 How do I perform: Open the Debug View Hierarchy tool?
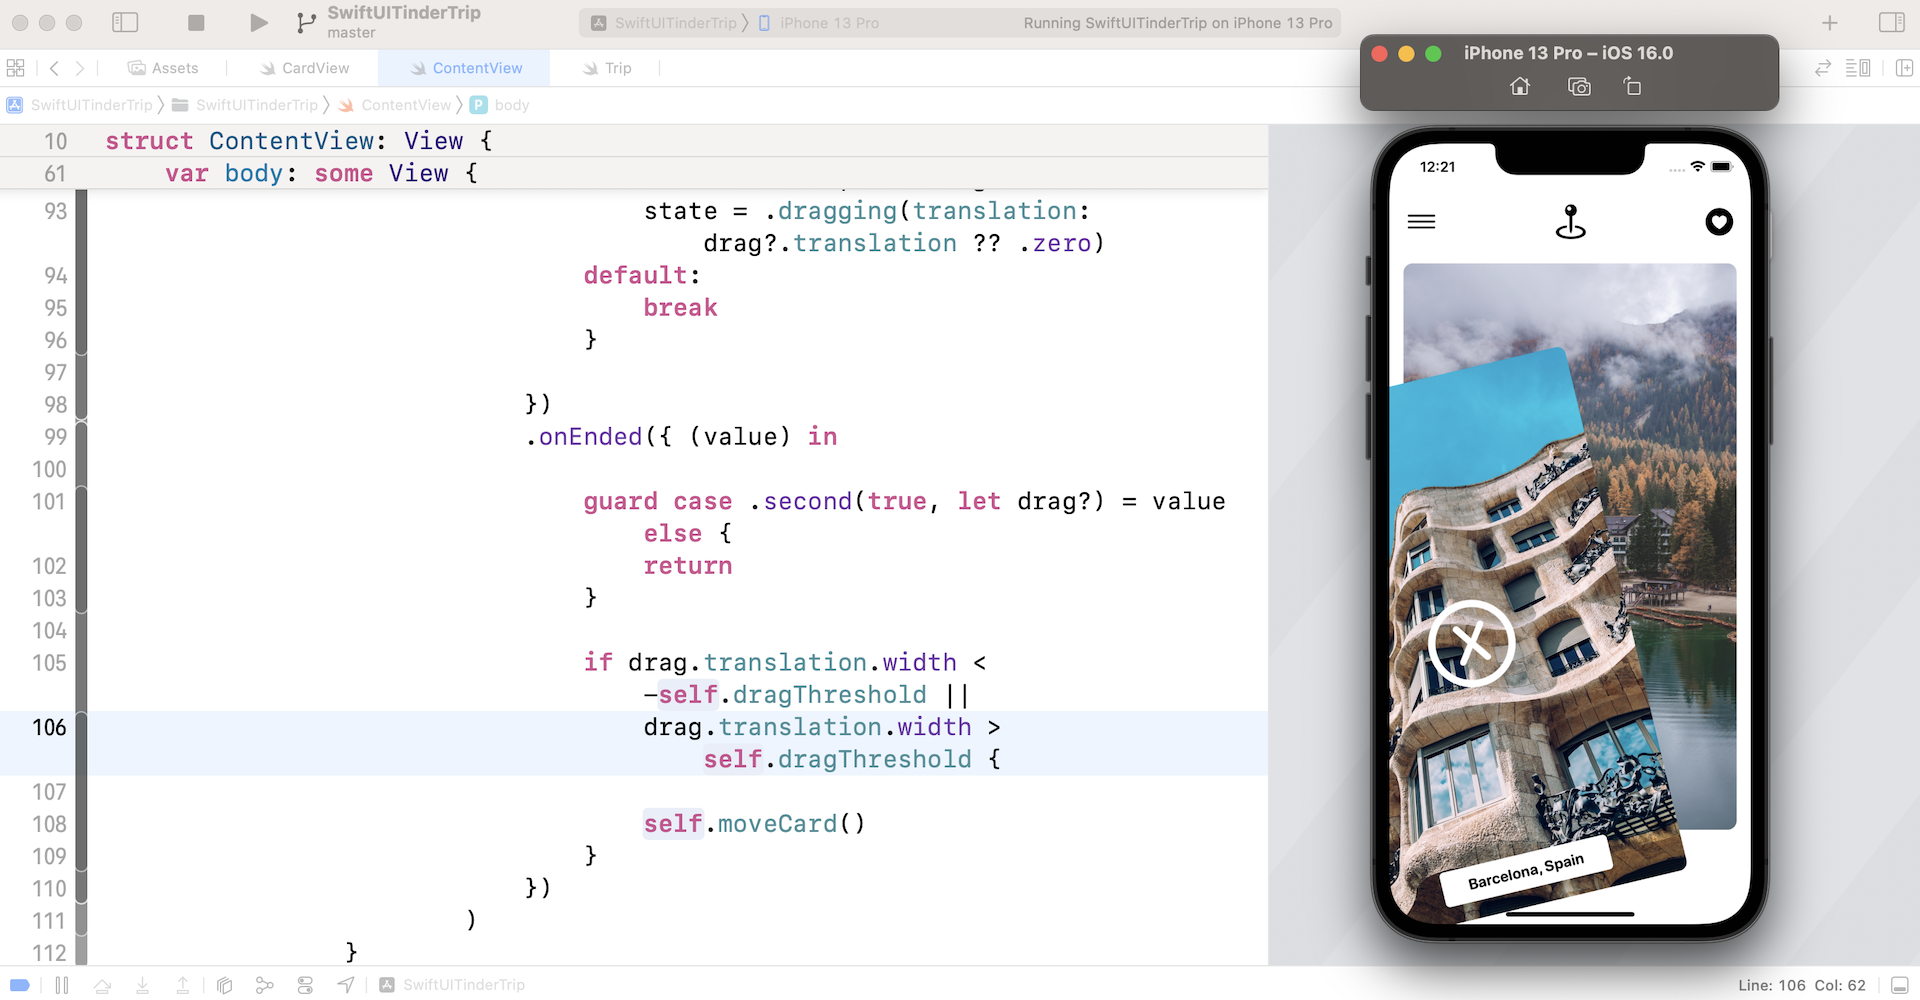pos(224,985)
